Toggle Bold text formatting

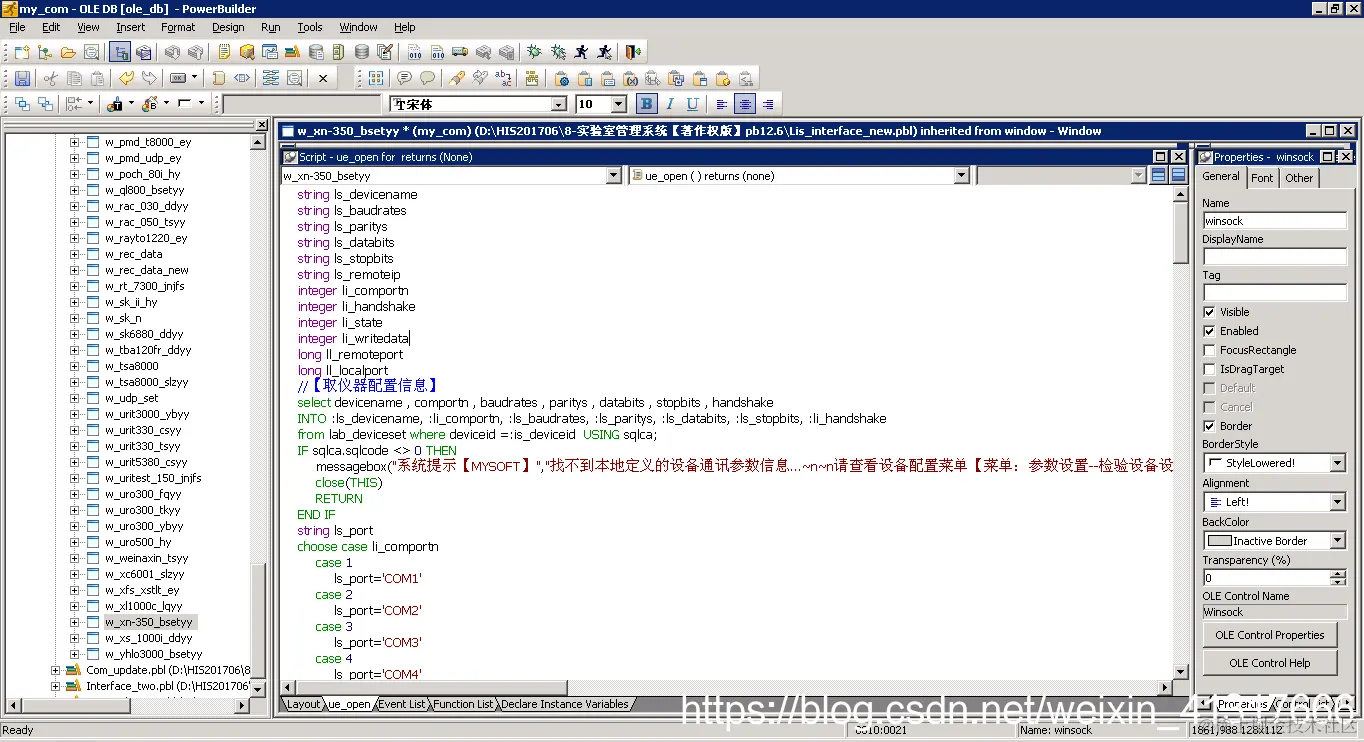[646, 104]
